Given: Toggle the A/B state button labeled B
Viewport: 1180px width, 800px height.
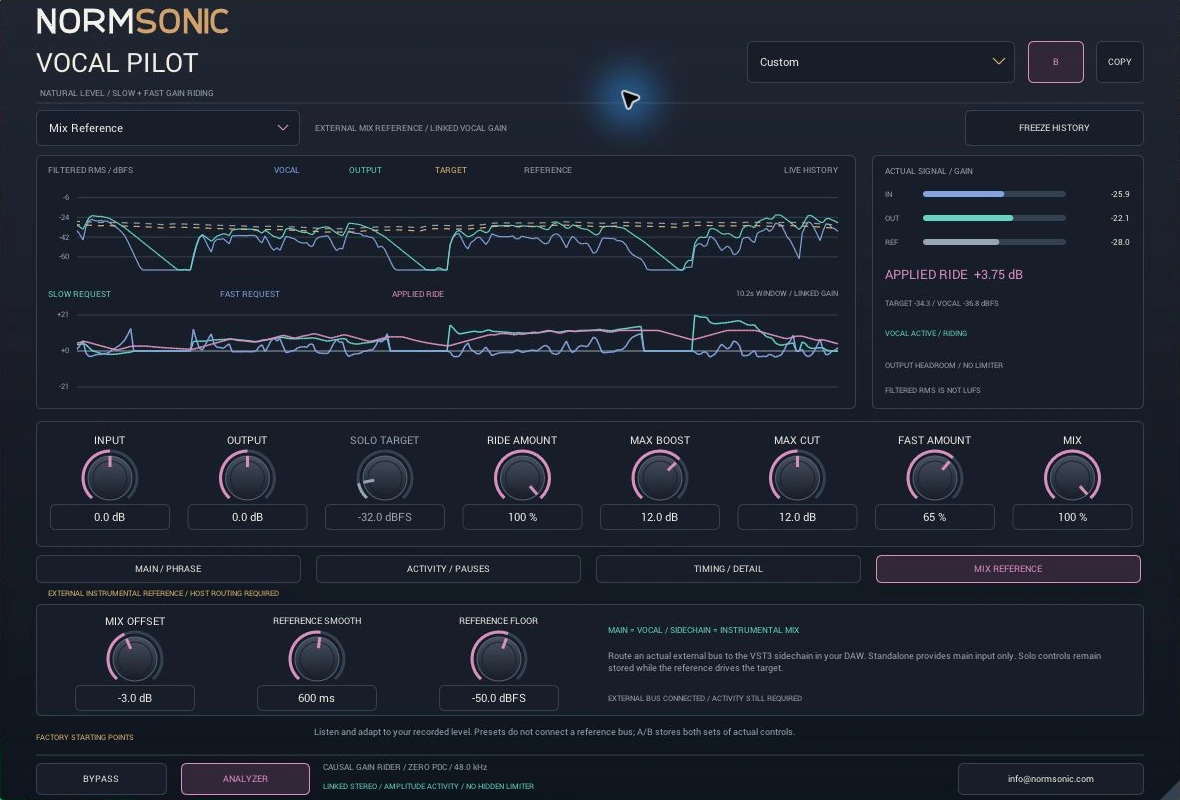Looking at the screenshot, I should pyautogui.click(x=1055, y=62).
